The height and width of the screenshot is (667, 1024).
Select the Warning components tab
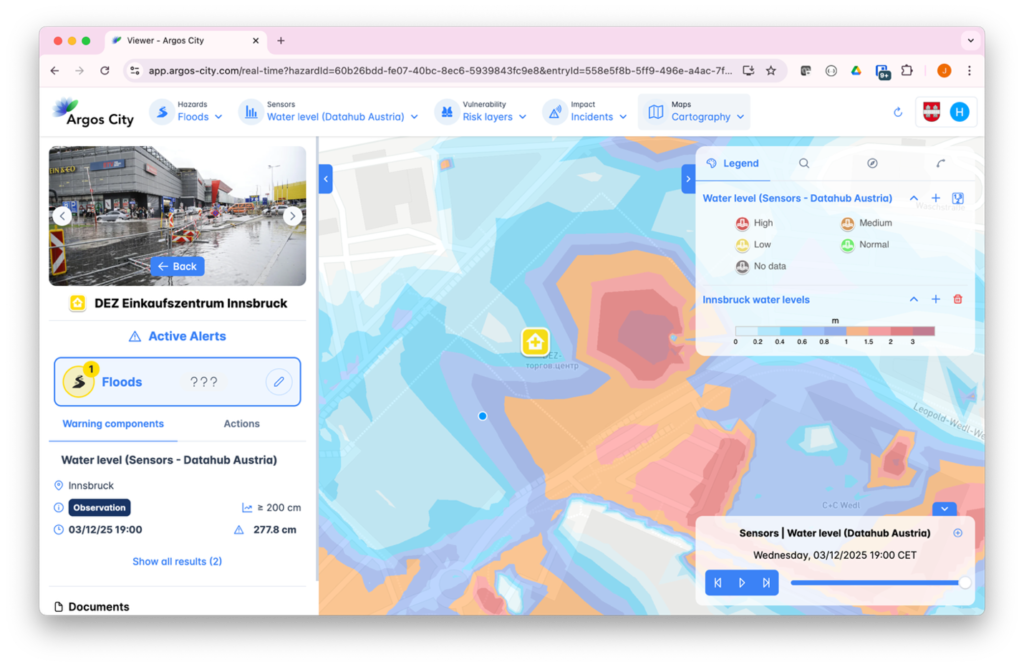pos(113,424)
